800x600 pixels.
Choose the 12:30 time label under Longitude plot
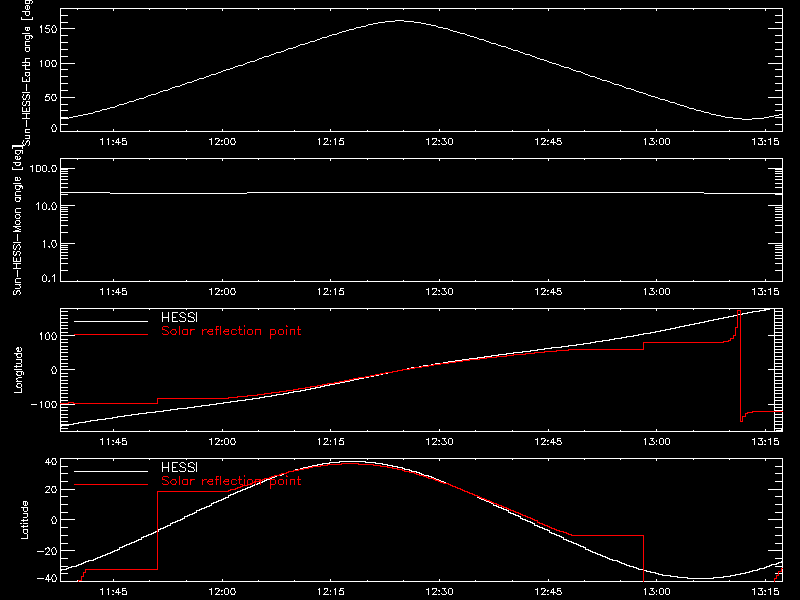click(x=439, y=441)
